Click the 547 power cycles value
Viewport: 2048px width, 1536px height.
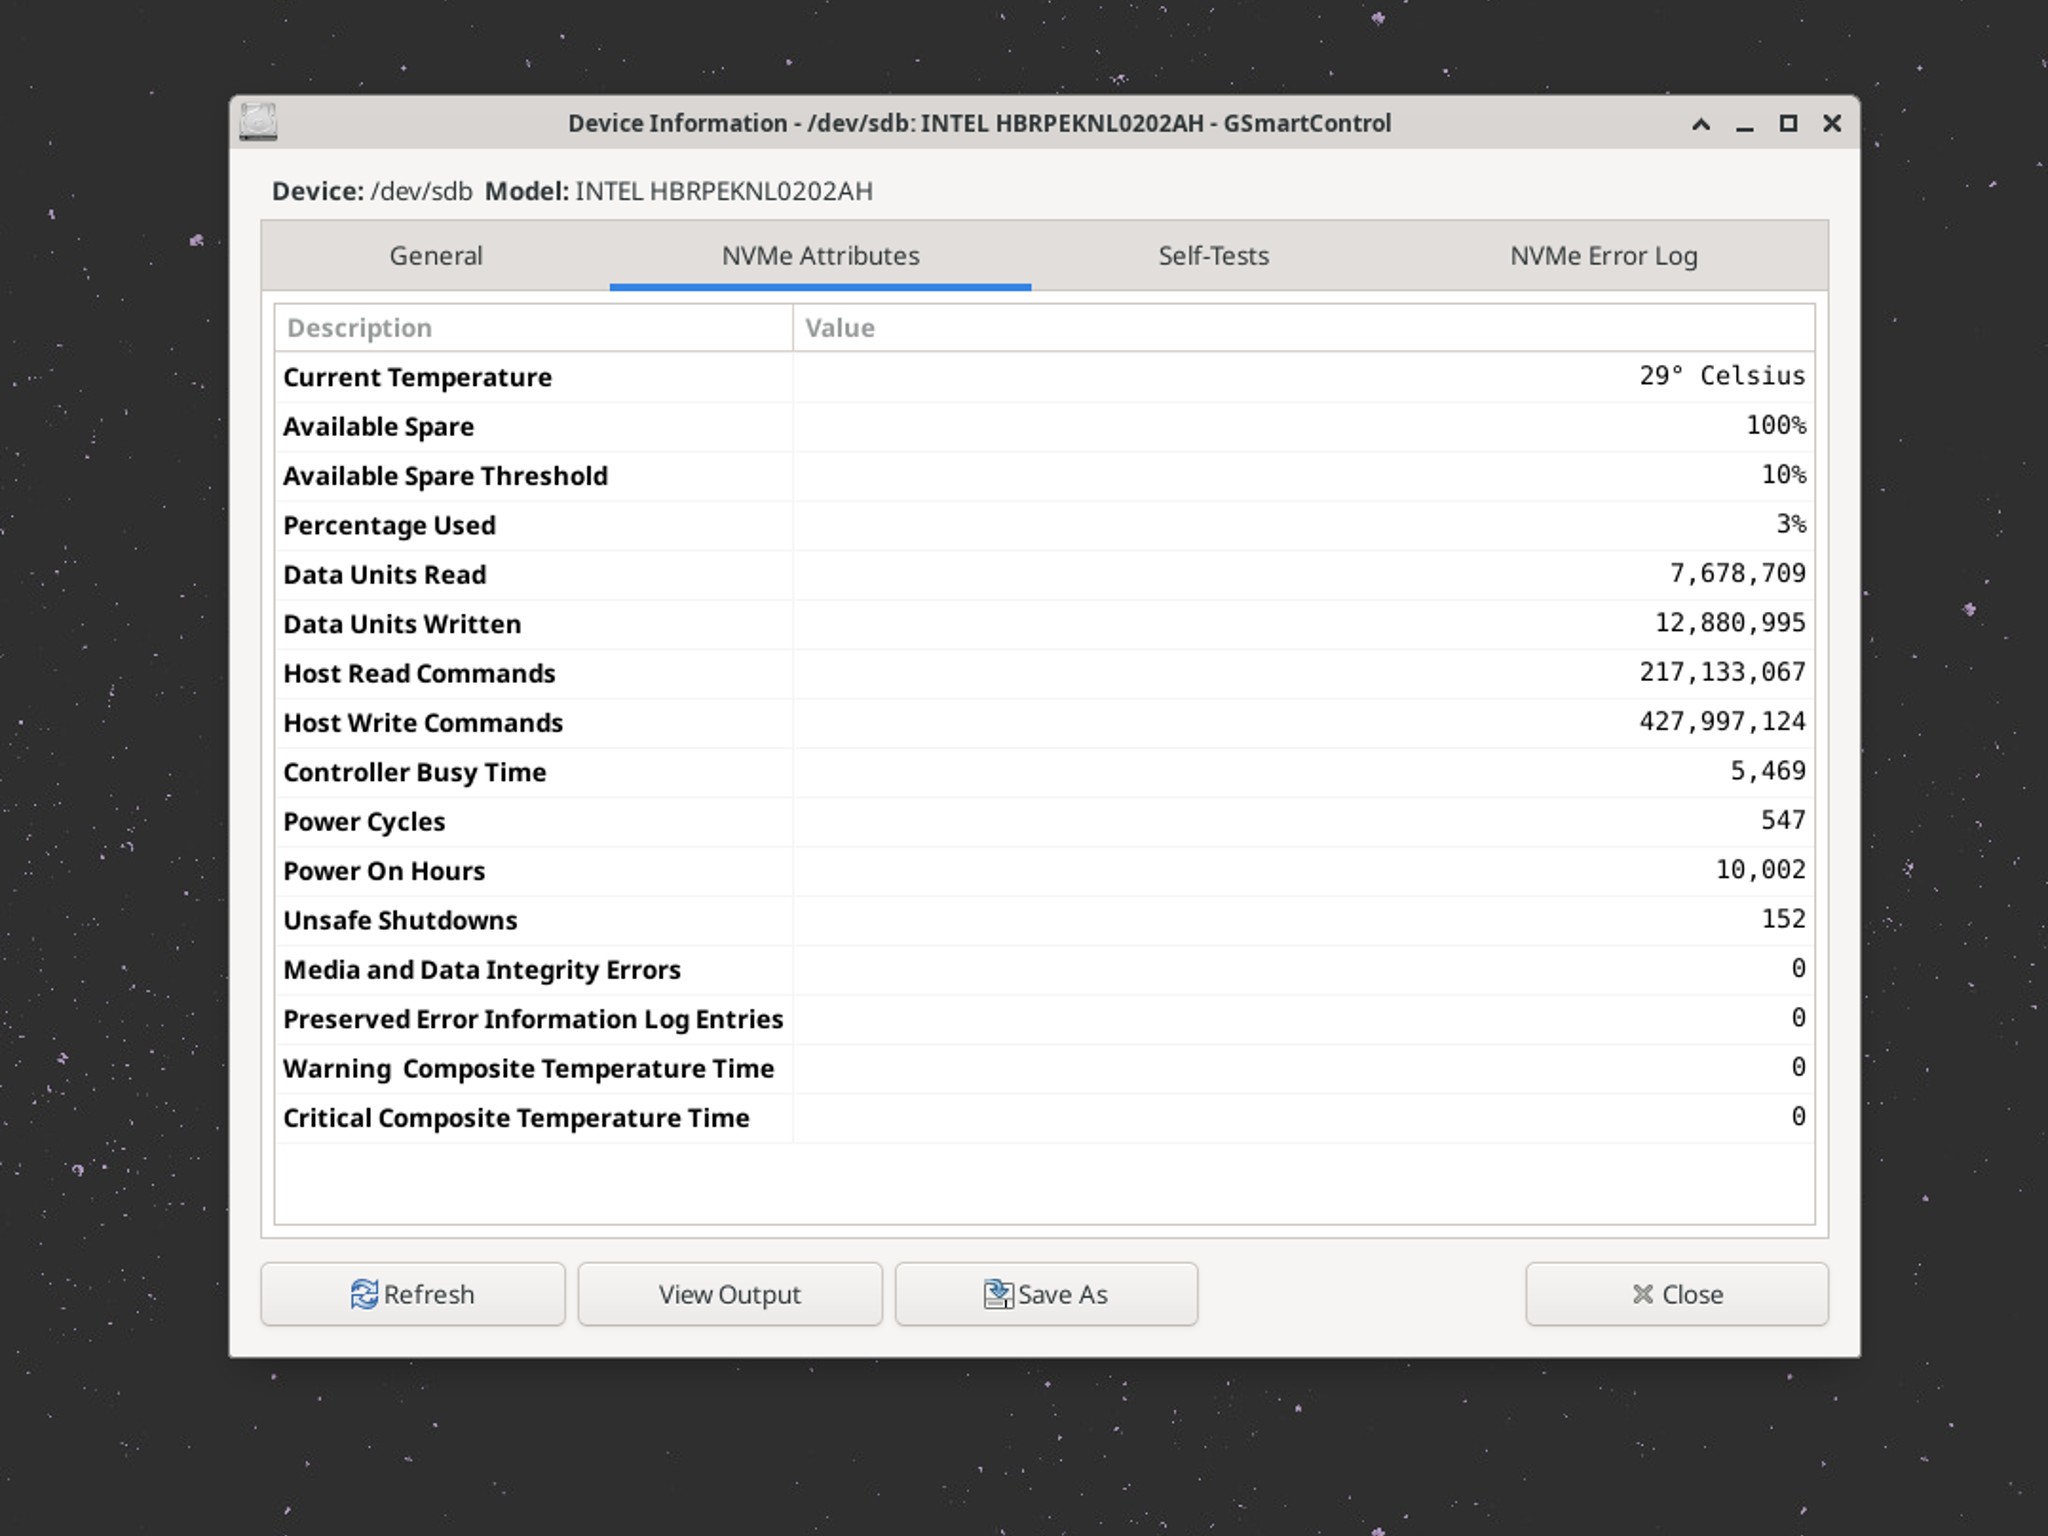(1784, 820)
